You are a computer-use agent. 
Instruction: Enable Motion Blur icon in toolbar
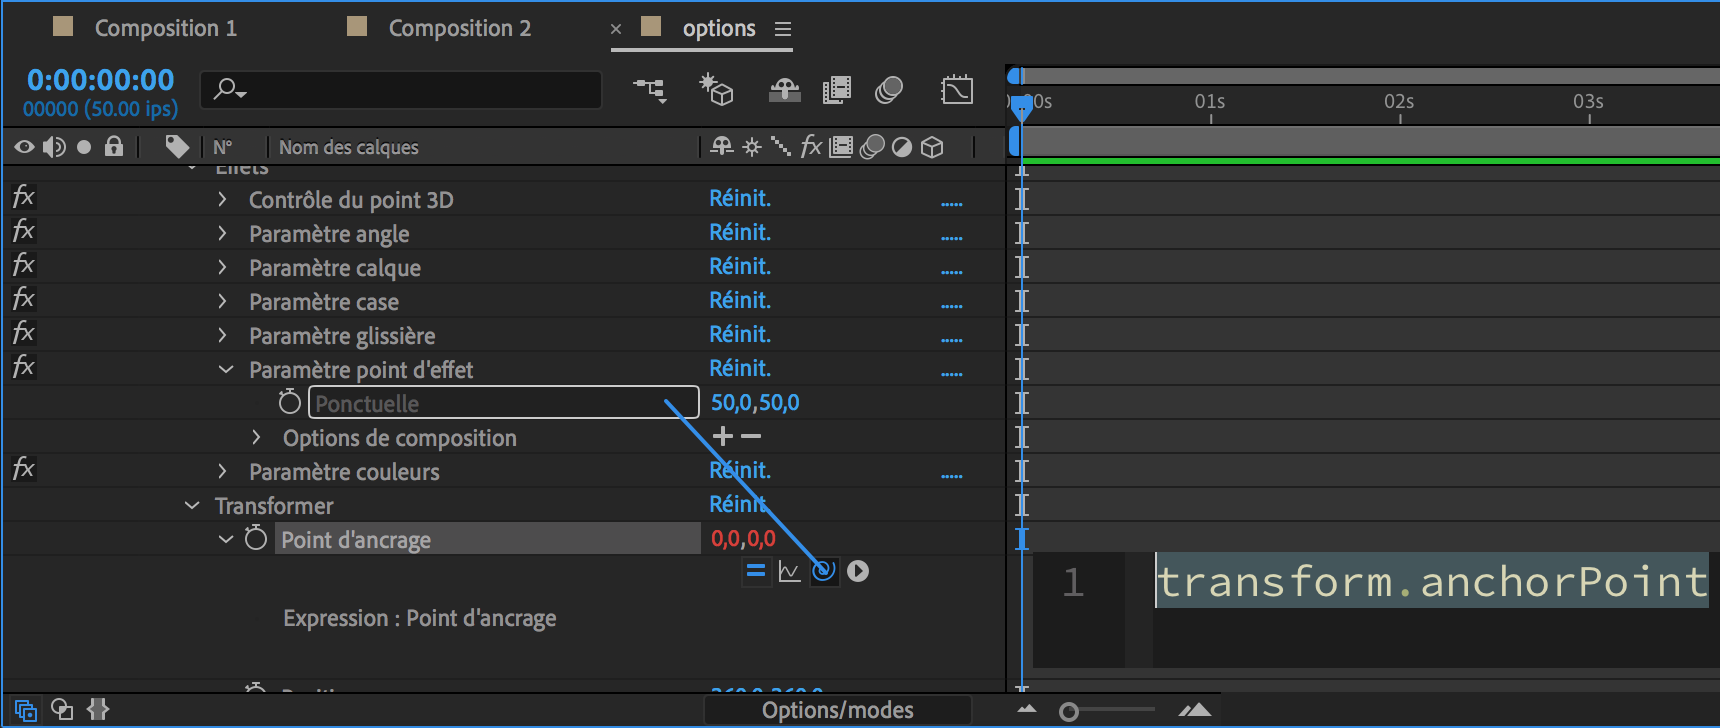(x=889, y=90)
